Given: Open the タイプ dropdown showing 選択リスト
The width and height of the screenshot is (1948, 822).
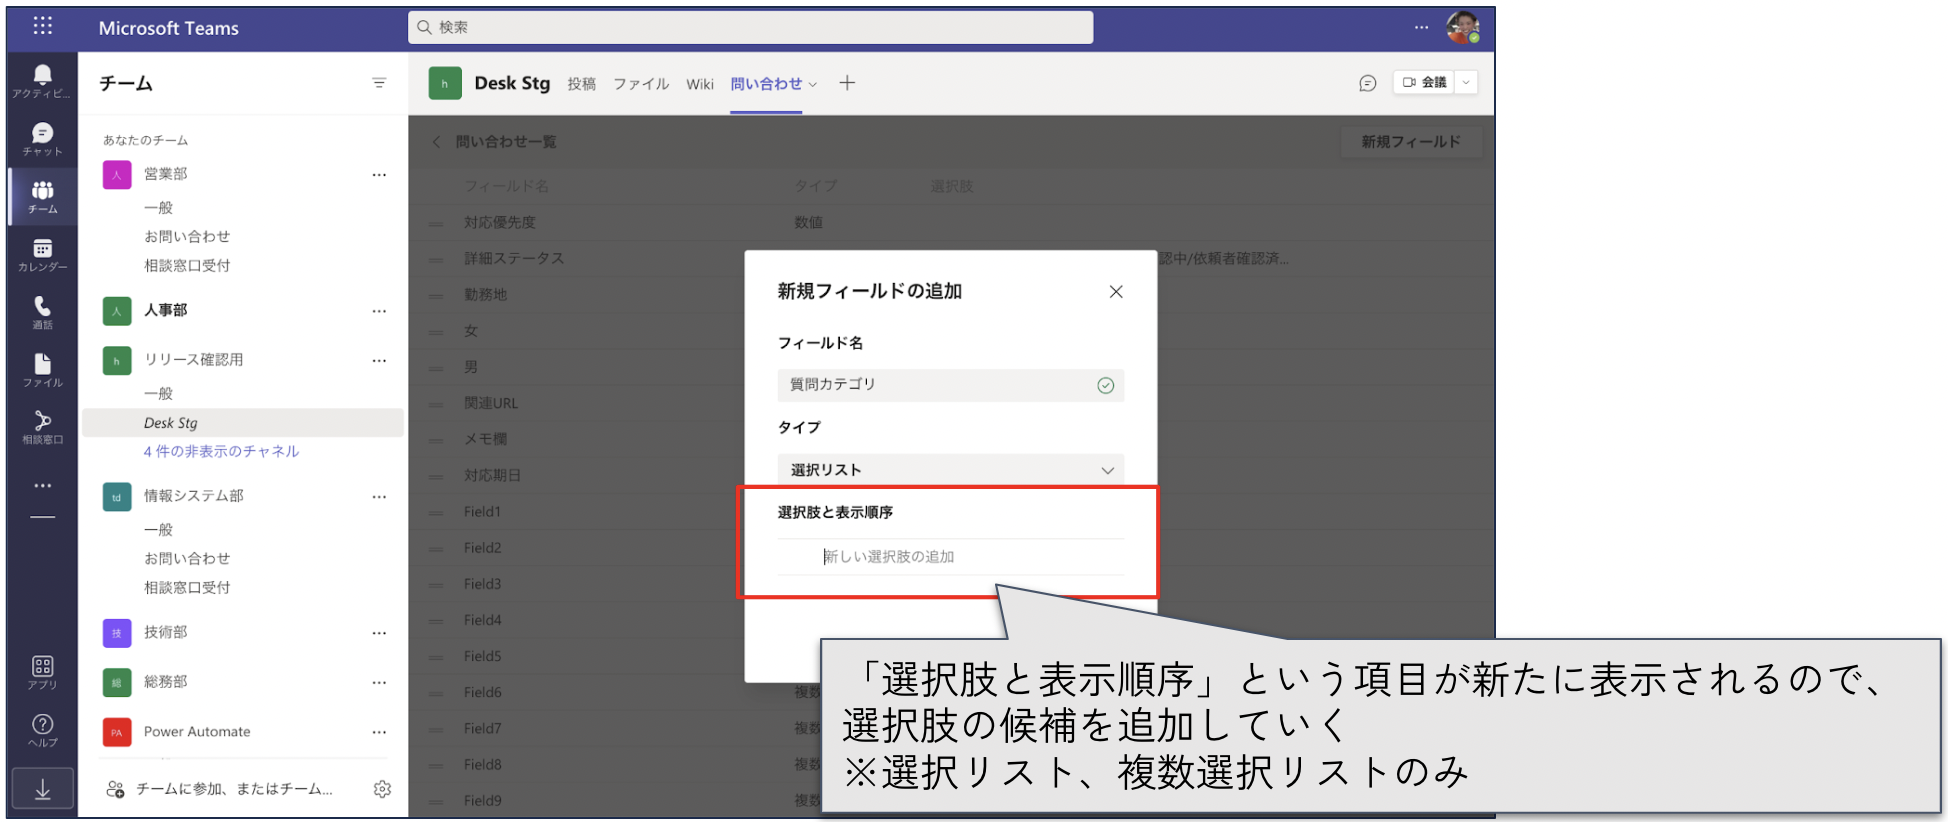Looking at the screenshot, I should pyautogui.click(x=951, y=469).
